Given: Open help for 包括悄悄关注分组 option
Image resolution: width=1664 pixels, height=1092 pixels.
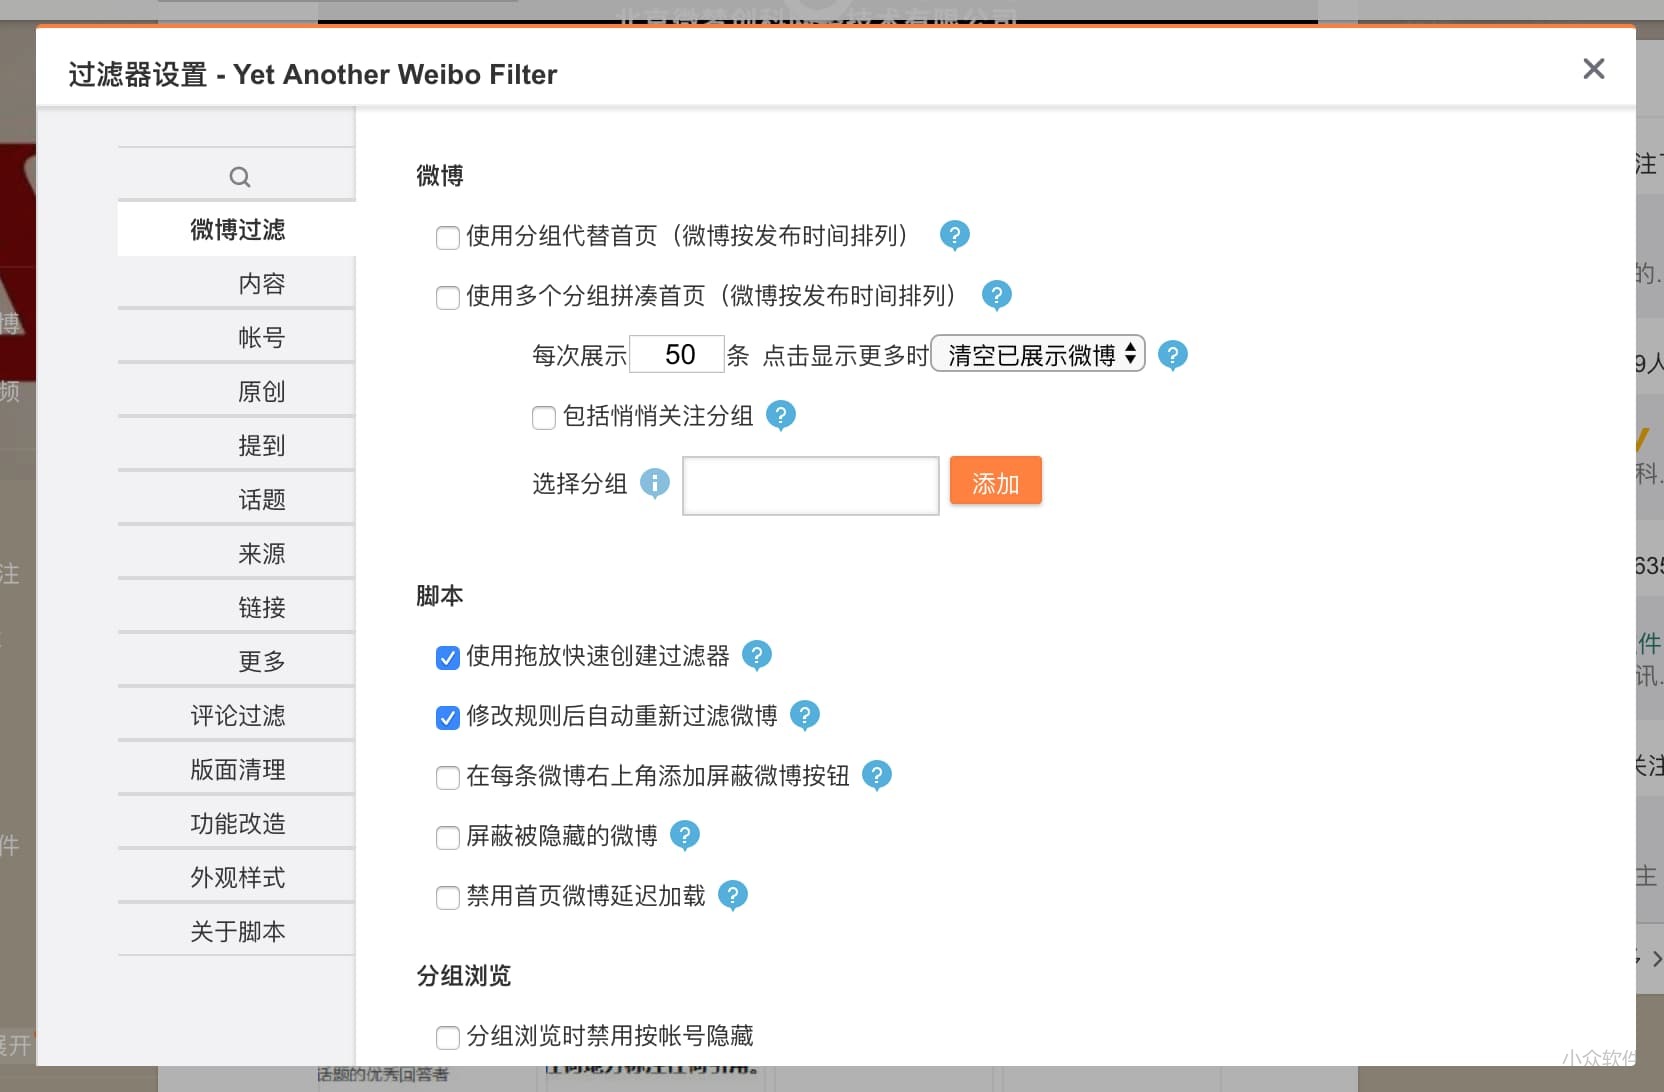Looking at the screenshot, I should click(781, 415).
